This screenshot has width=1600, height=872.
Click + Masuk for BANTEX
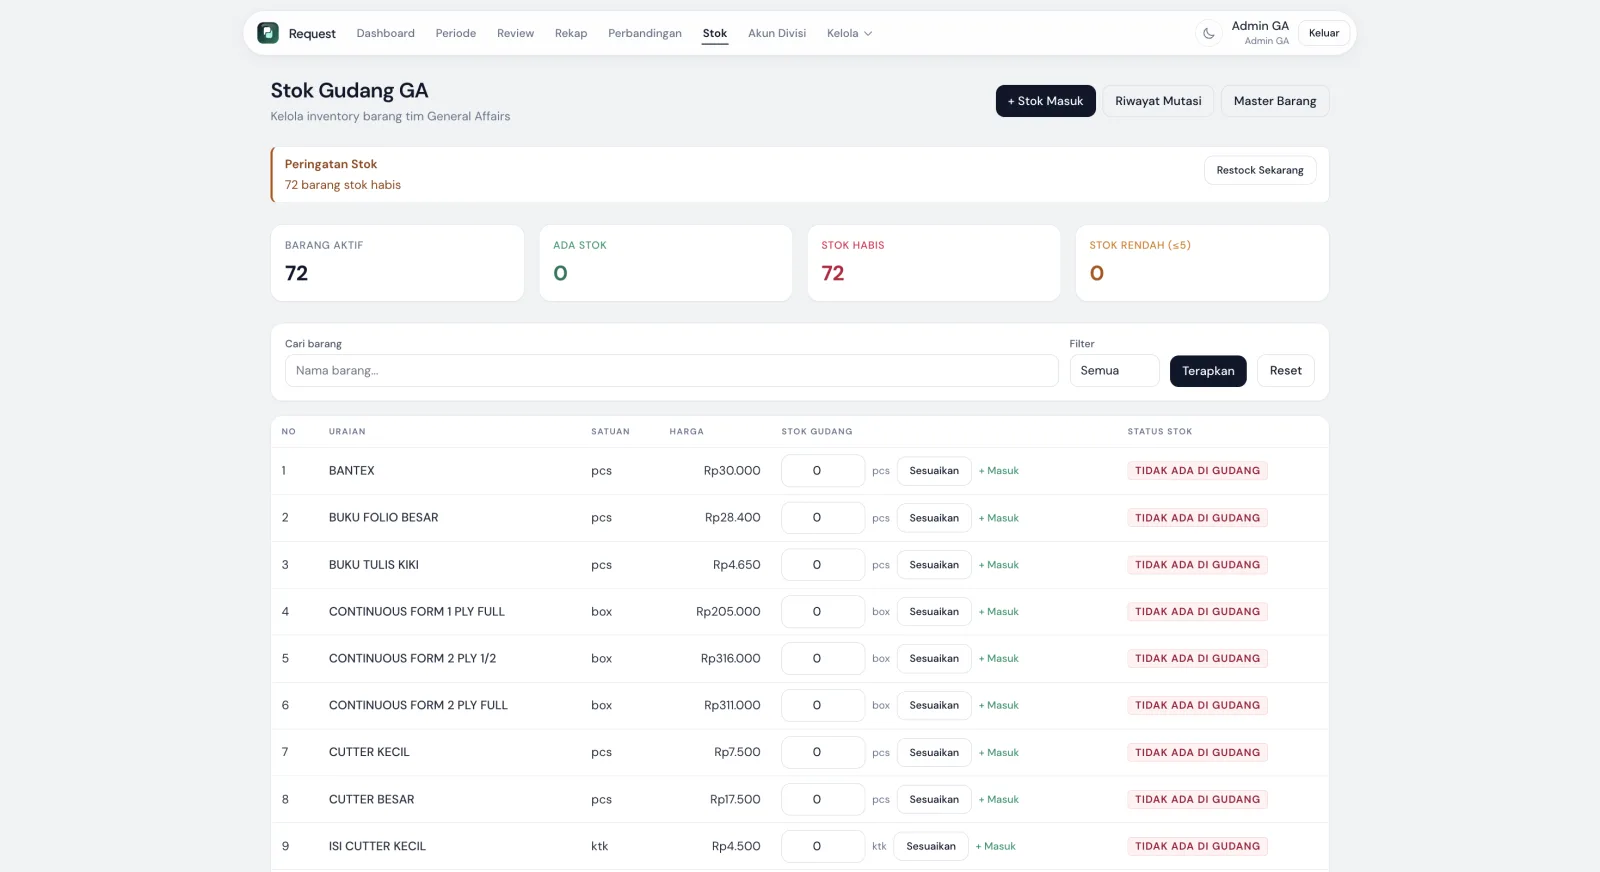tap(999, 471)
